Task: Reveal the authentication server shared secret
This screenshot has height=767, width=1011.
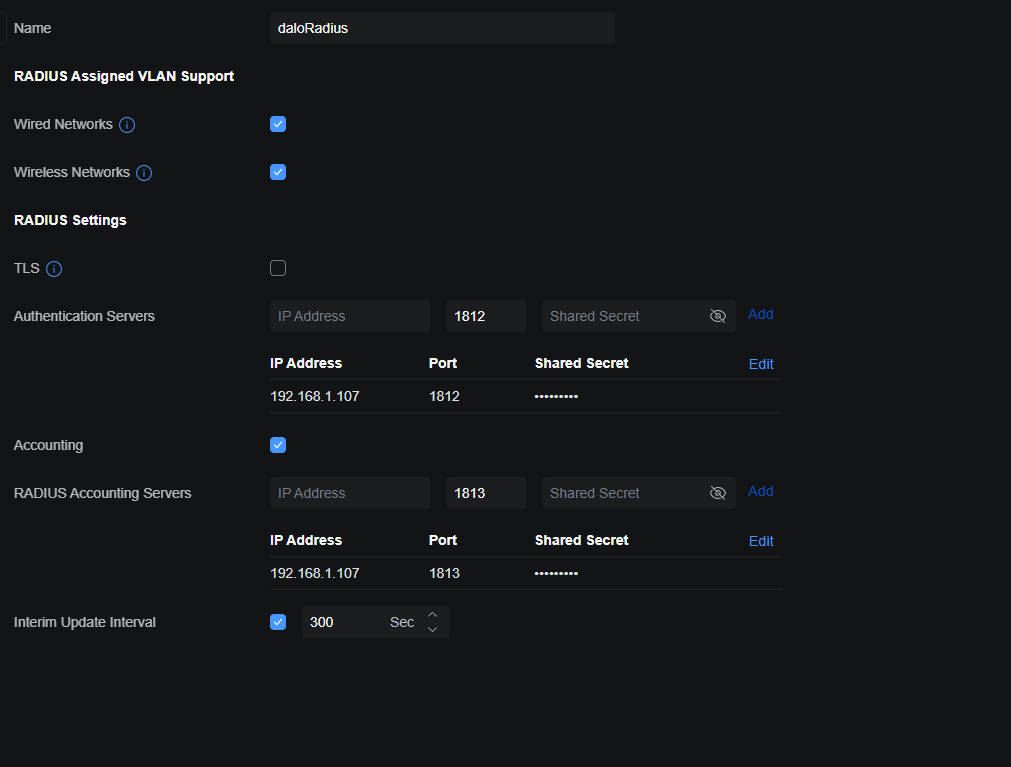Action: coord(717,316)
